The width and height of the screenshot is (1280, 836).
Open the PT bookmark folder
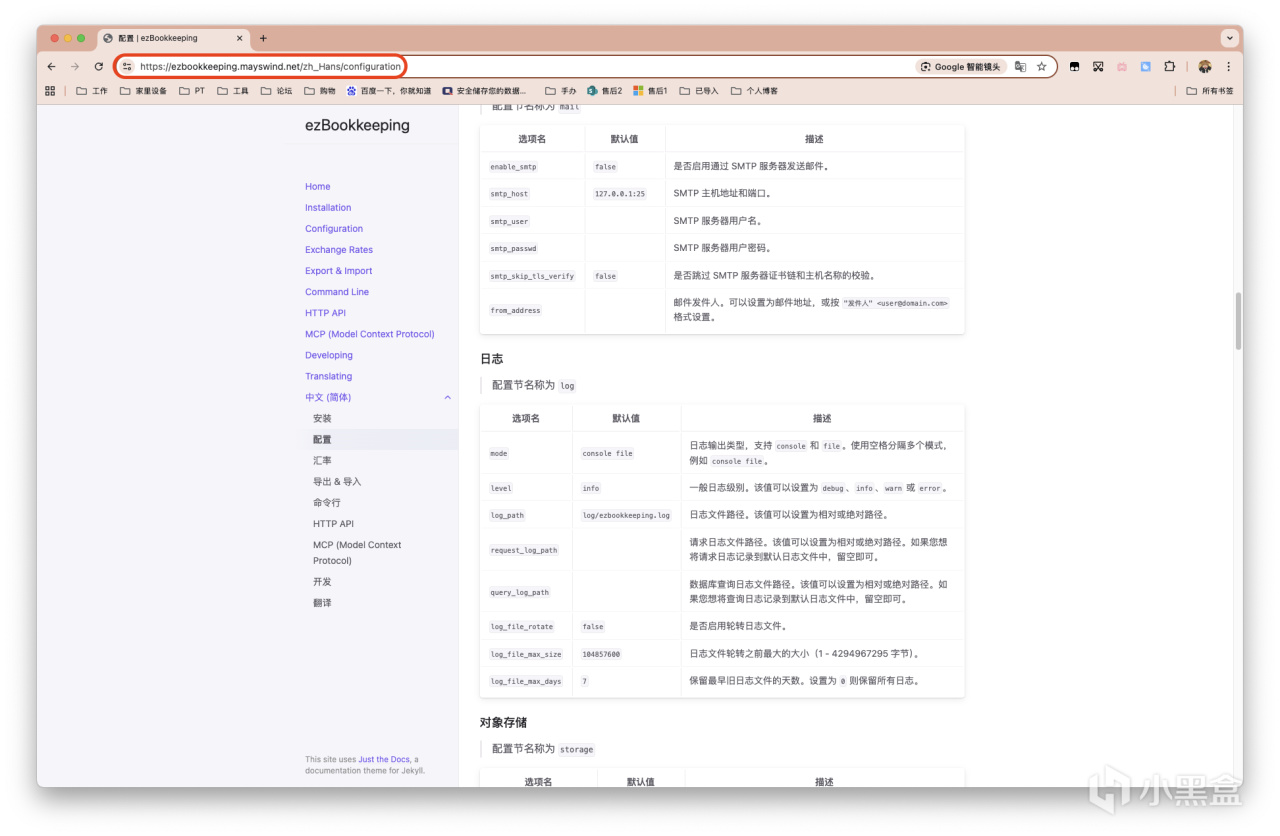(x=192, y=91)
